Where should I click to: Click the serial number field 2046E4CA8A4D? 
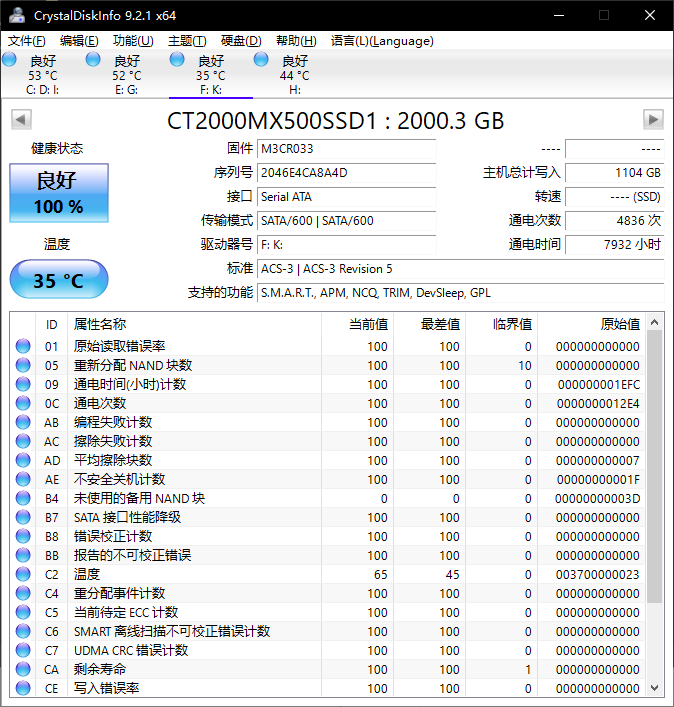(x=347, y=173)
